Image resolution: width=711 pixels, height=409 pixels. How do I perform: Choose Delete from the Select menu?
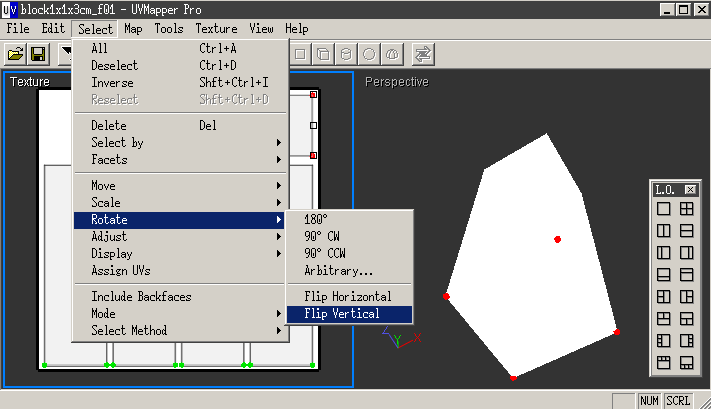click(180, 126)
